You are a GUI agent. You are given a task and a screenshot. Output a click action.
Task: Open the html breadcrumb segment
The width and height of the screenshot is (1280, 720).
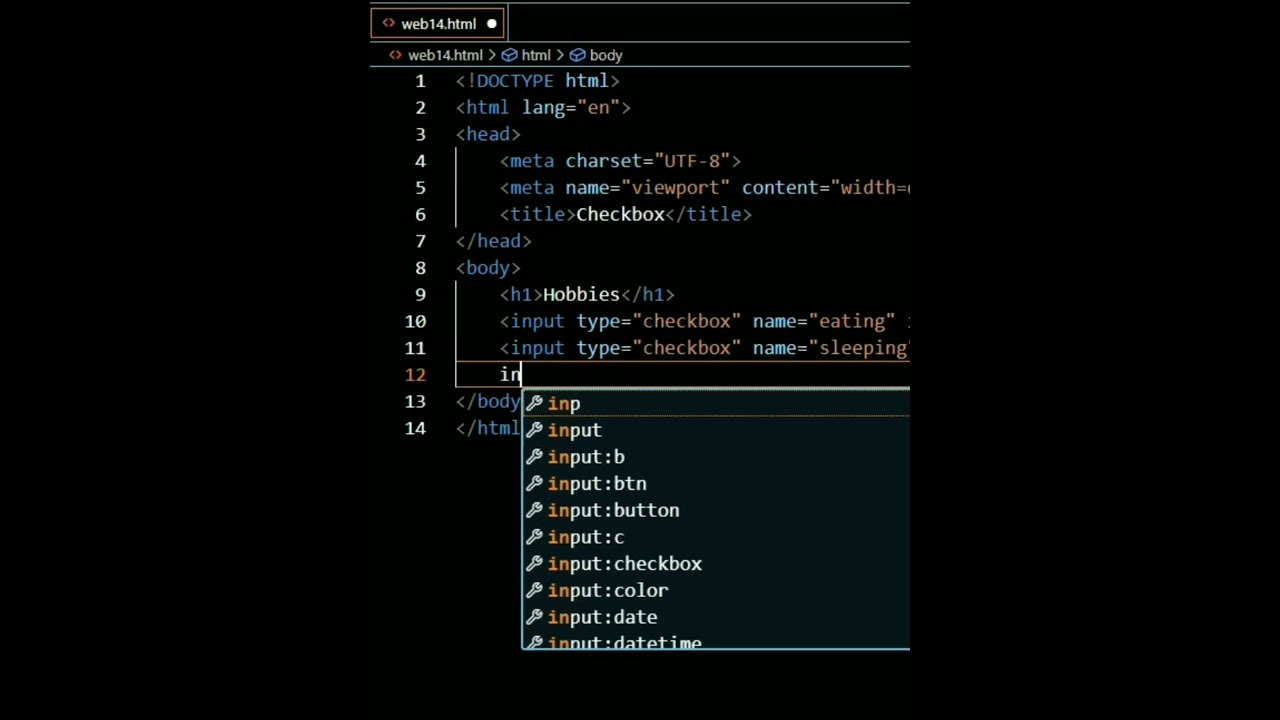pos(536,55)
